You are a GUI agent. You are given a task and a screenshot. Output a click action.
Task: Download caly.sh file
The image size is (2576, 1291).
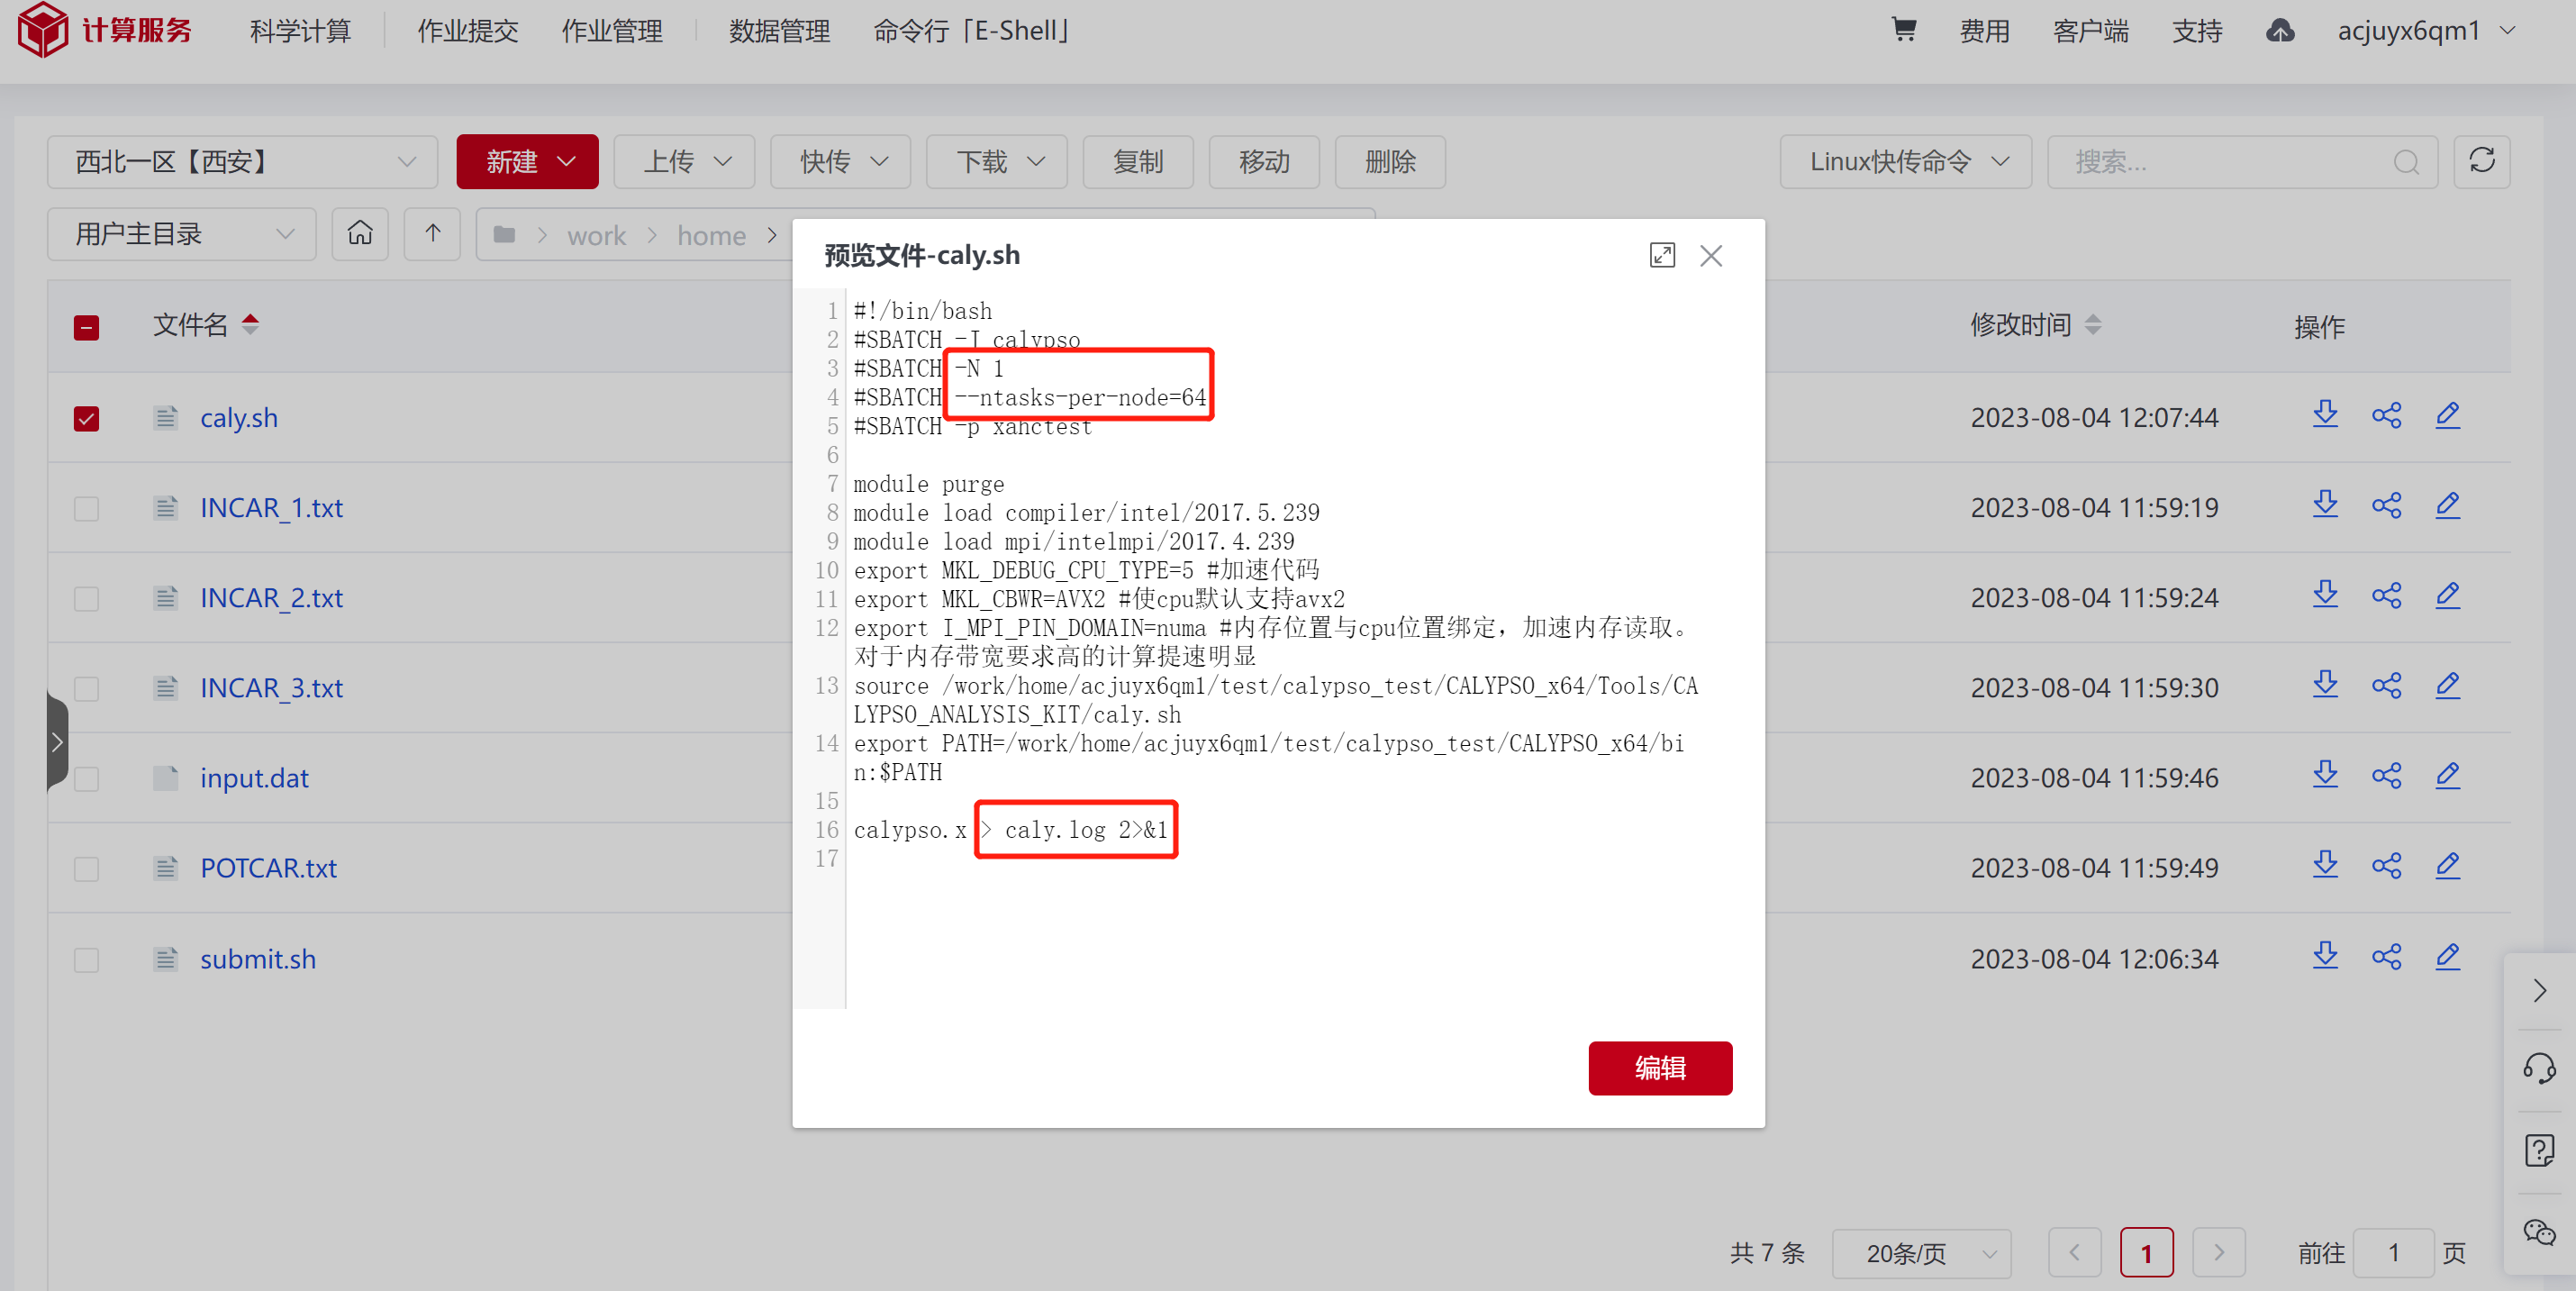2325,415
